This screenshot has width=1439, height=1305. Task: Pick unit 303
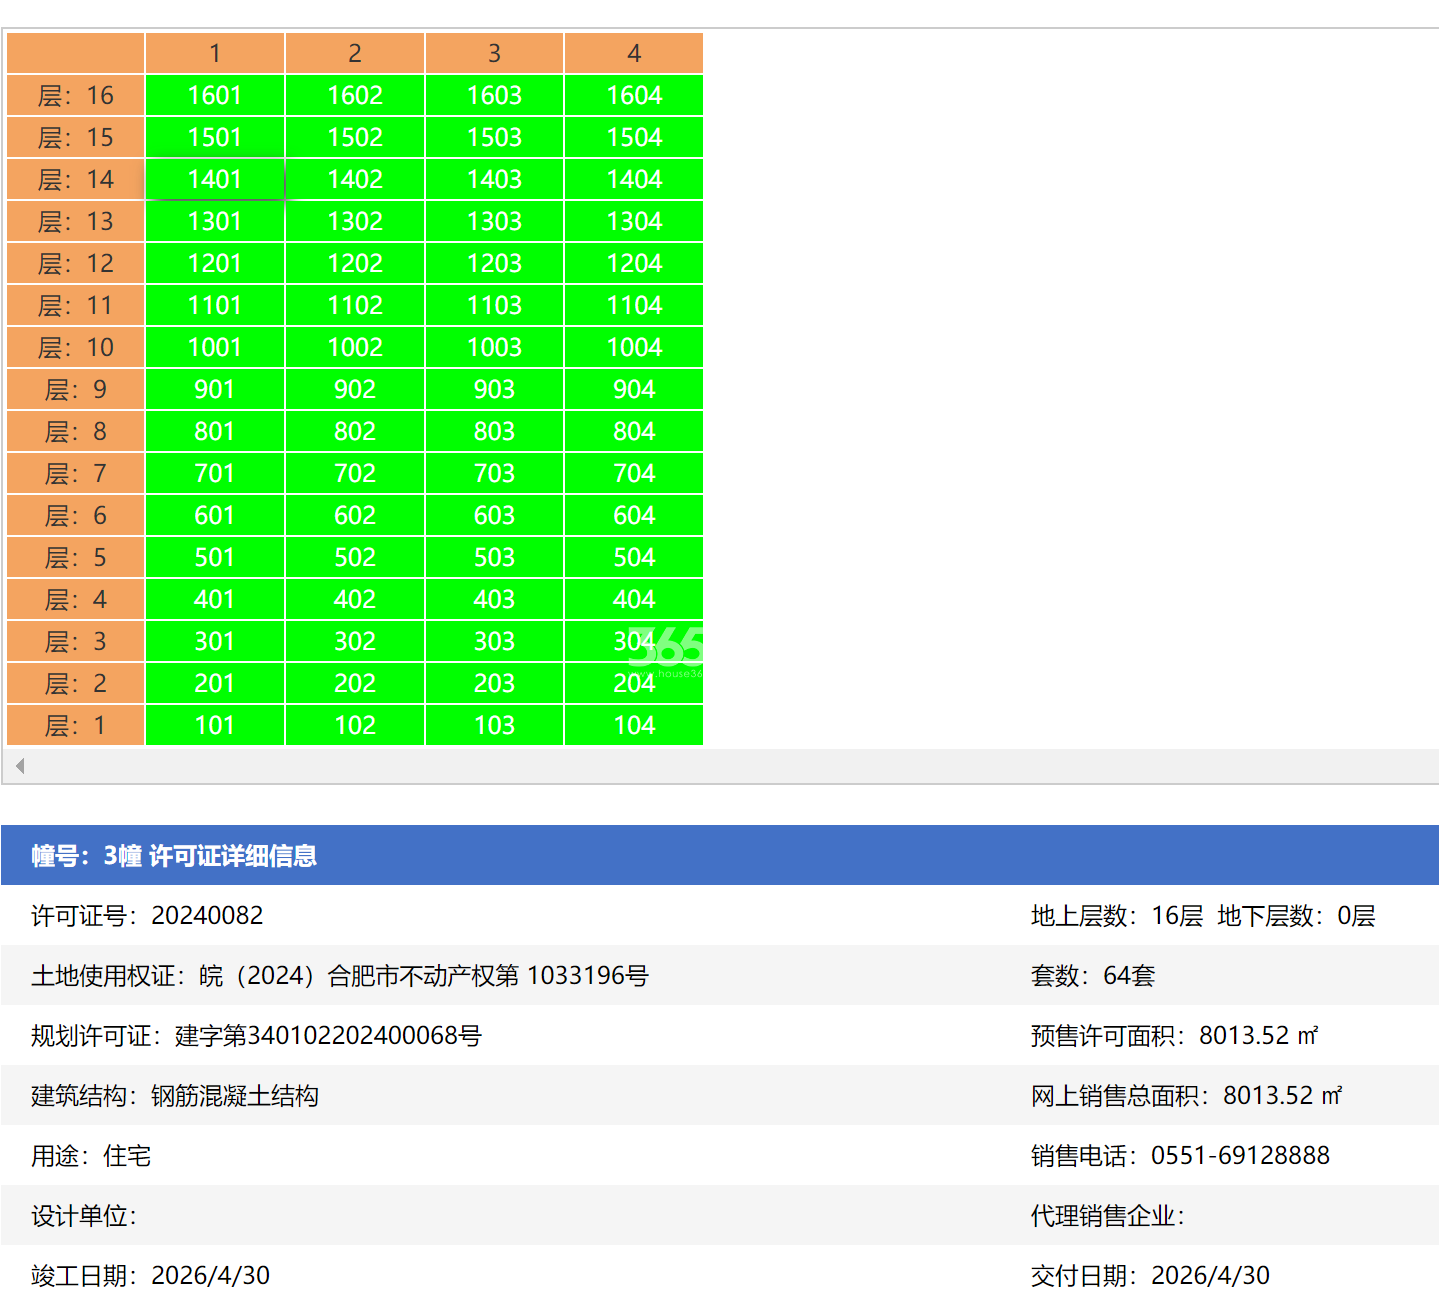[x=495, y=641]
